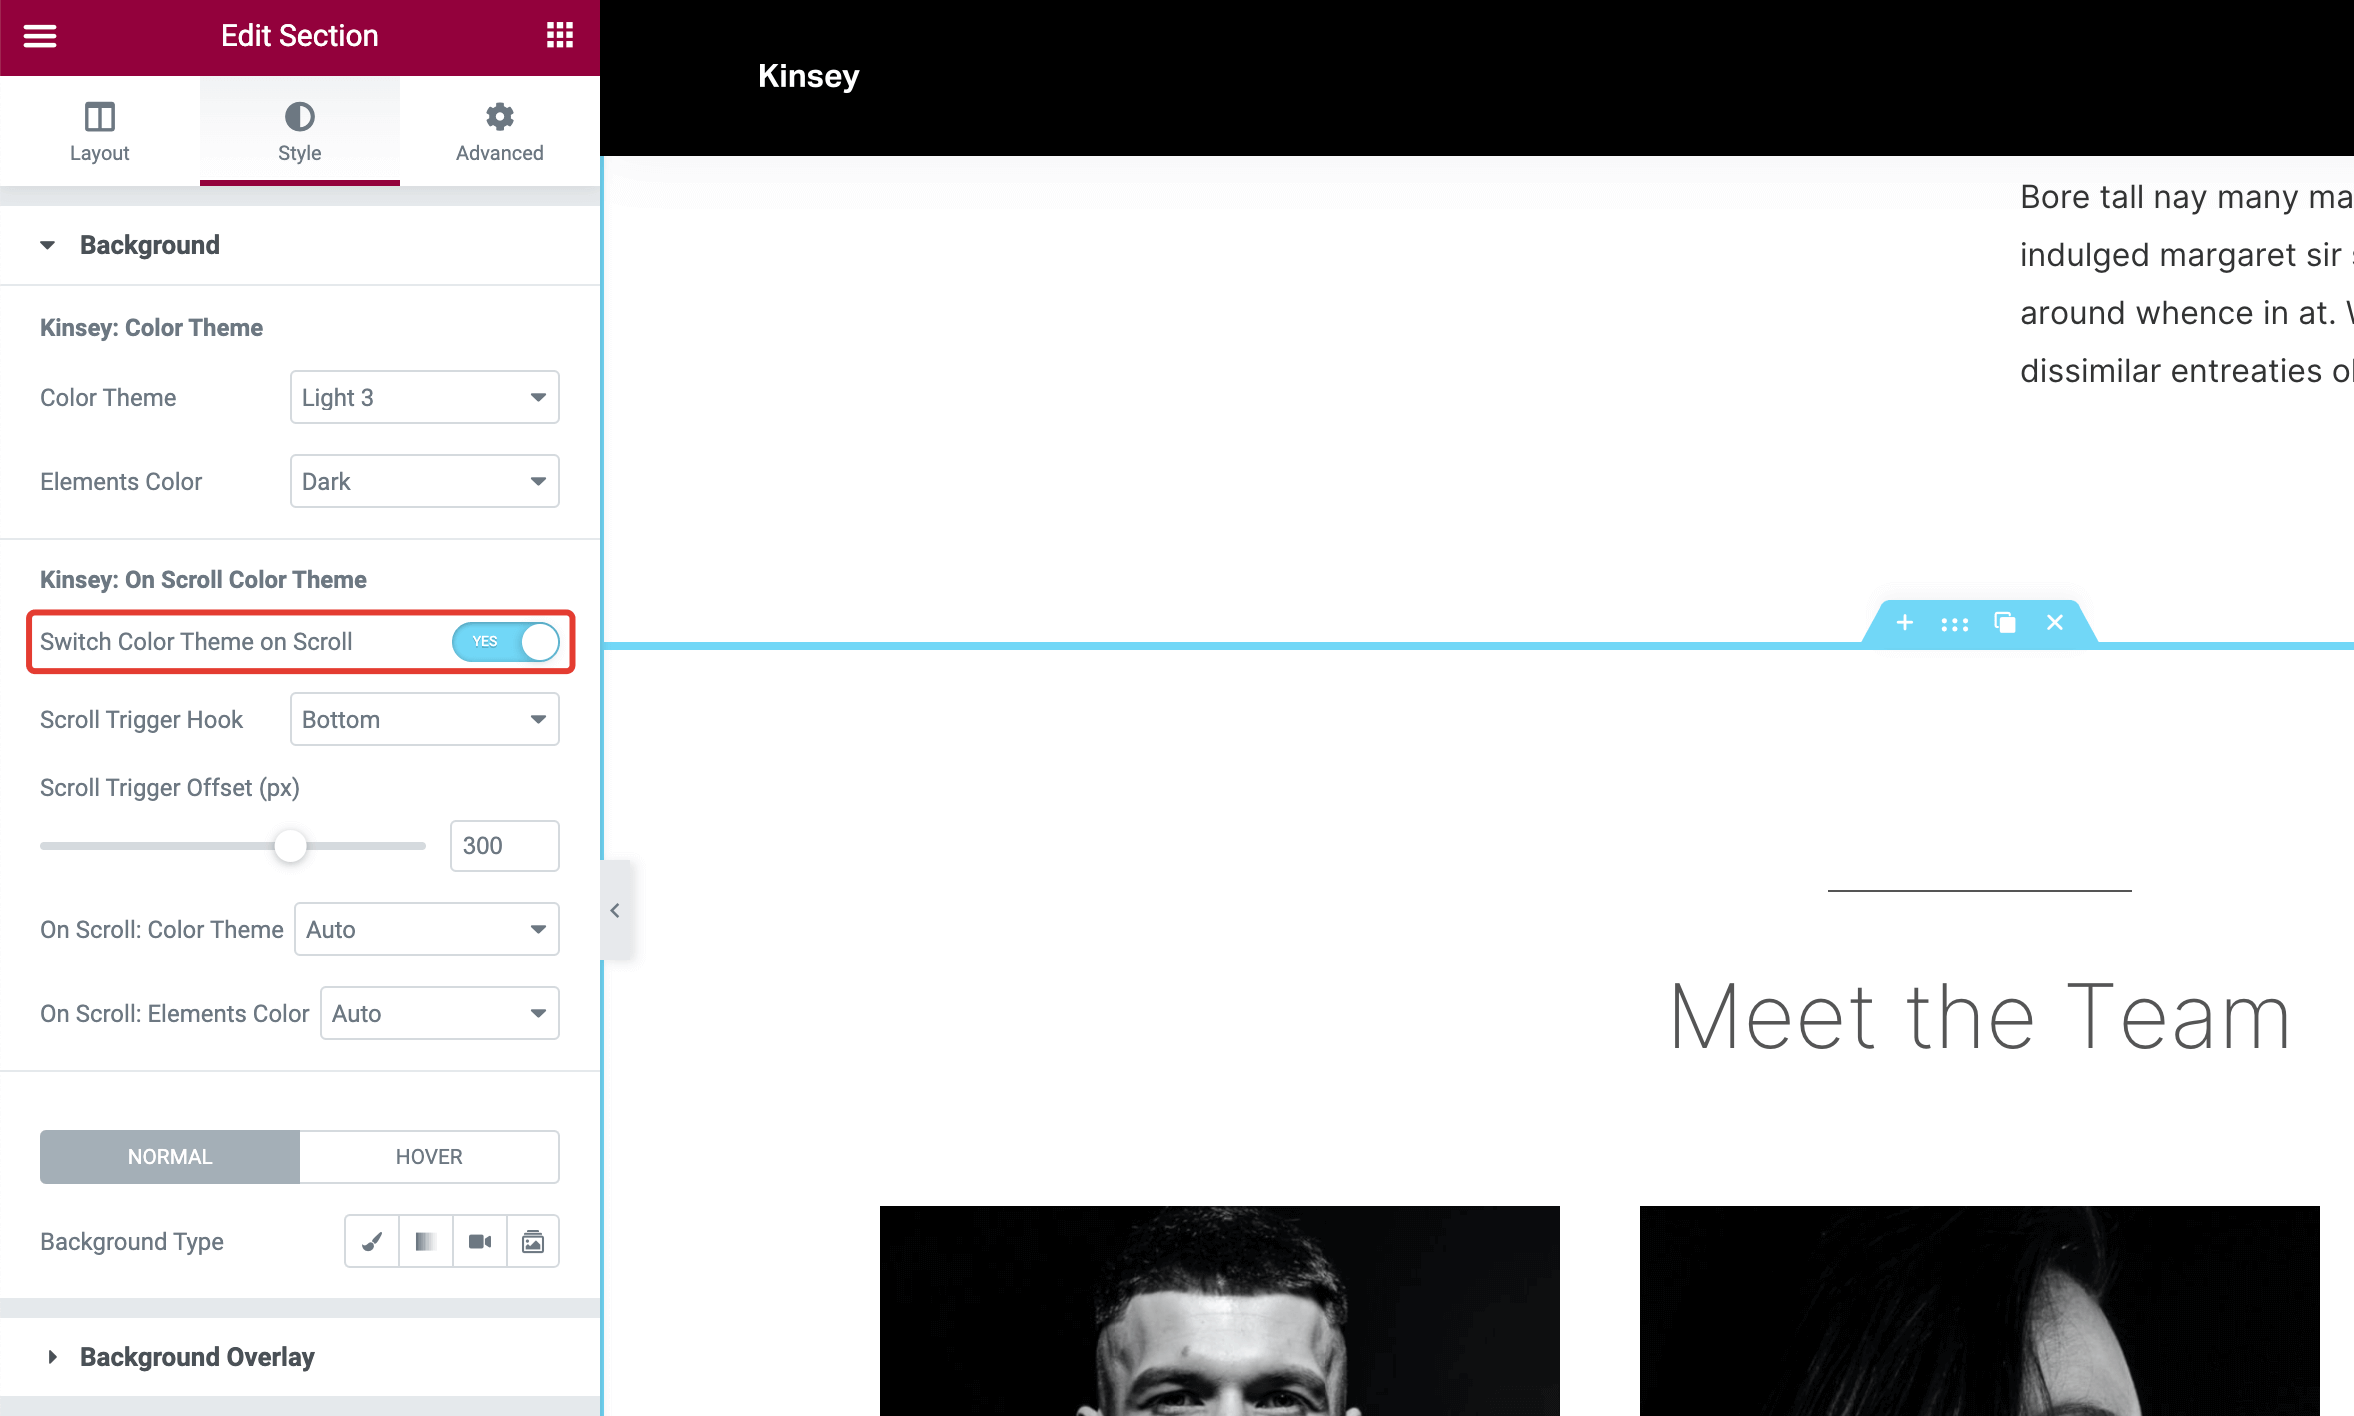Select the HOVER background state
The image size is (2354, 1416).
429,1157
